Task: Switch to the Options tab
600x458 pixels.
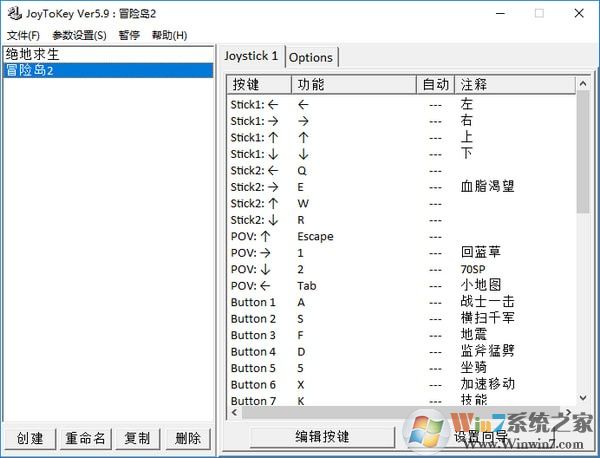Action: (312, 57)
